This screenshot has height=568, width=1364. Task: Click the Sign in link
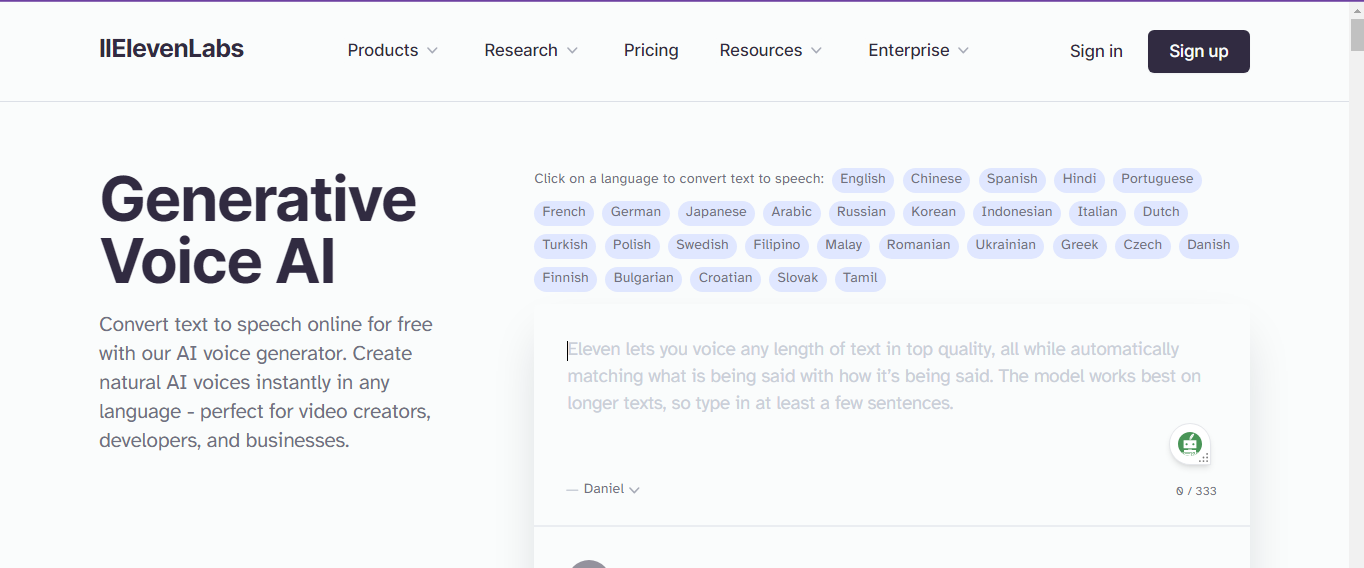[1096, 51]
